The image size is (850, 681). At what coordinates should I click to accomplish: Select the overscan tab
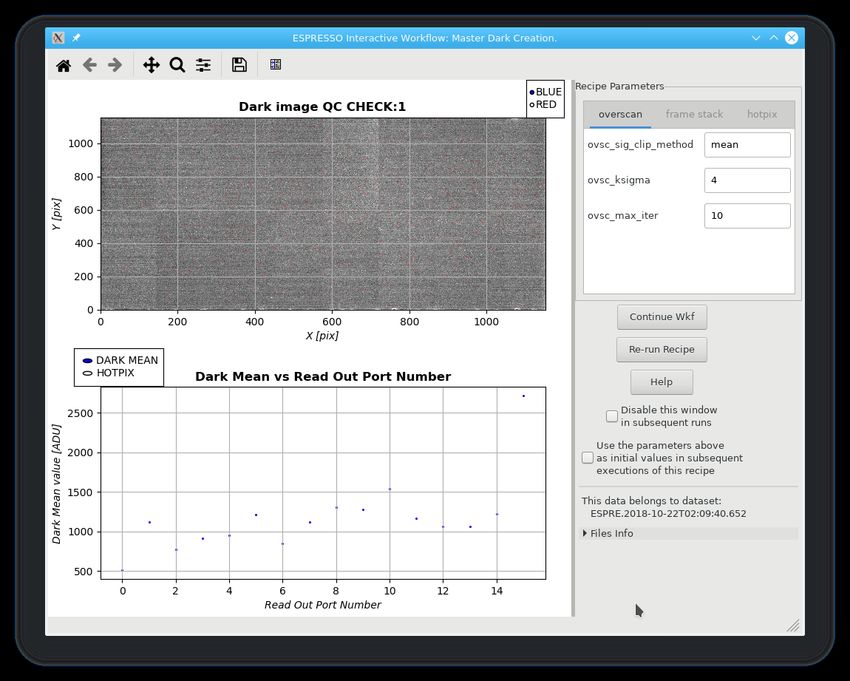pos(620,114)
